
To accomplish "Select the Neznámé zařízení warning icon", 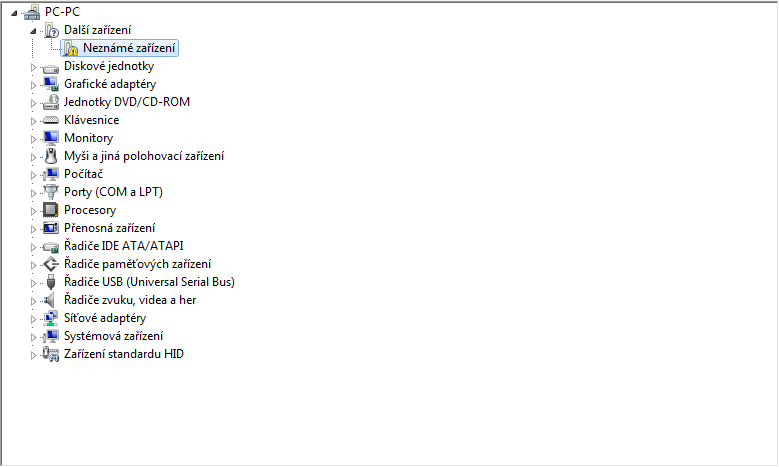I will 71,48.
